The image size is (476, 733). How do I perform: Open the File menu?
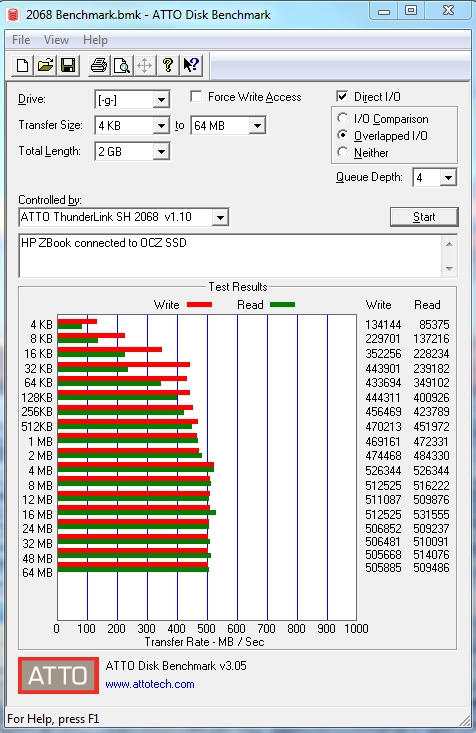pos(21,40)
